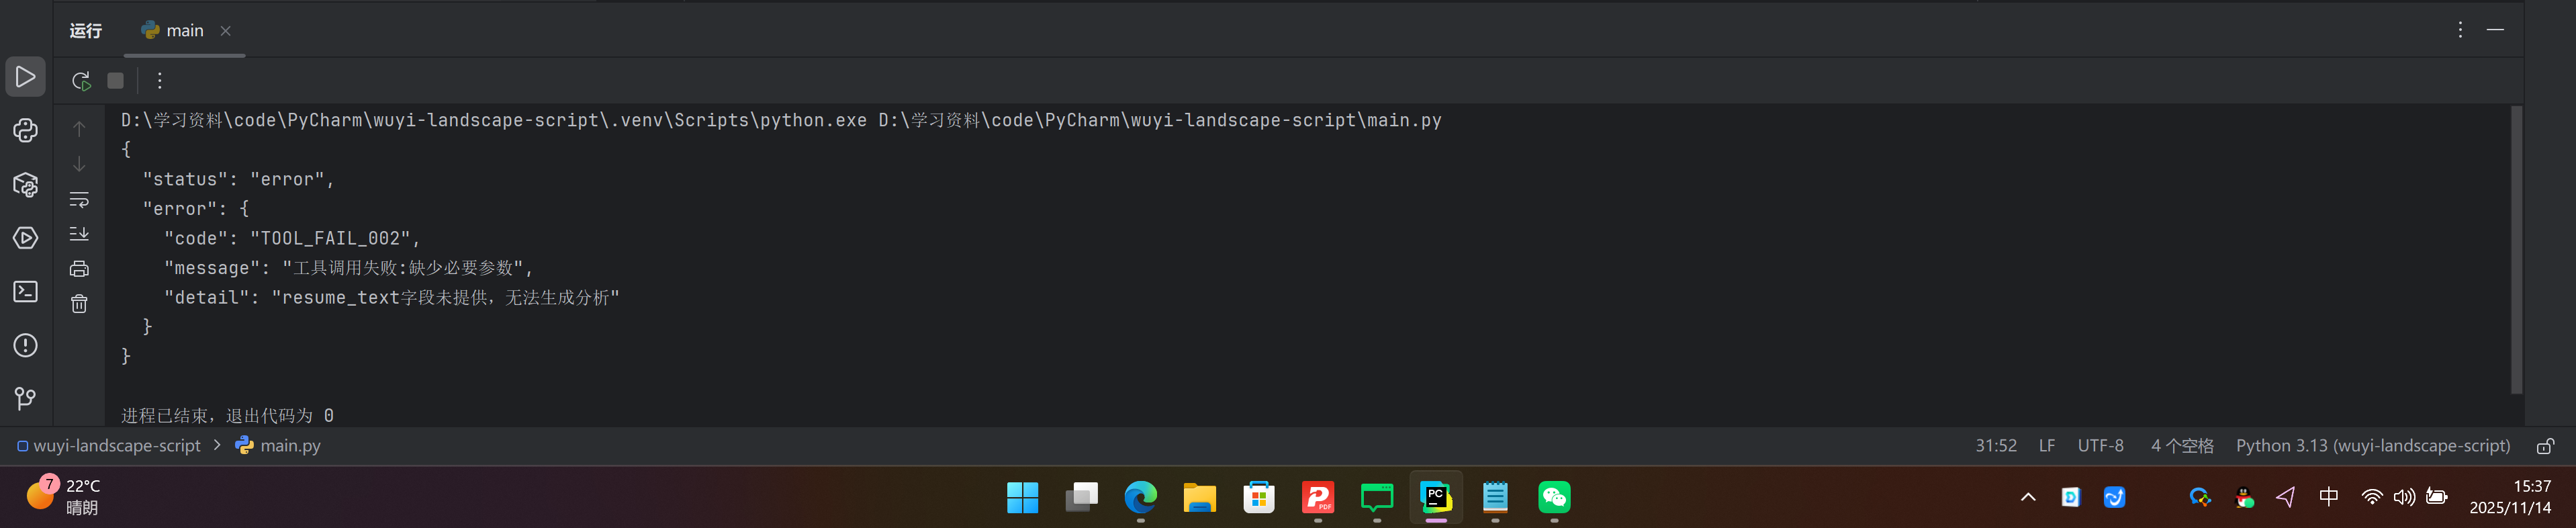Viewport: 2576px width, 528px height.
Task: Open the green monitor app on taskbar
Action: pyautogui.click(x=1377, y=497)
